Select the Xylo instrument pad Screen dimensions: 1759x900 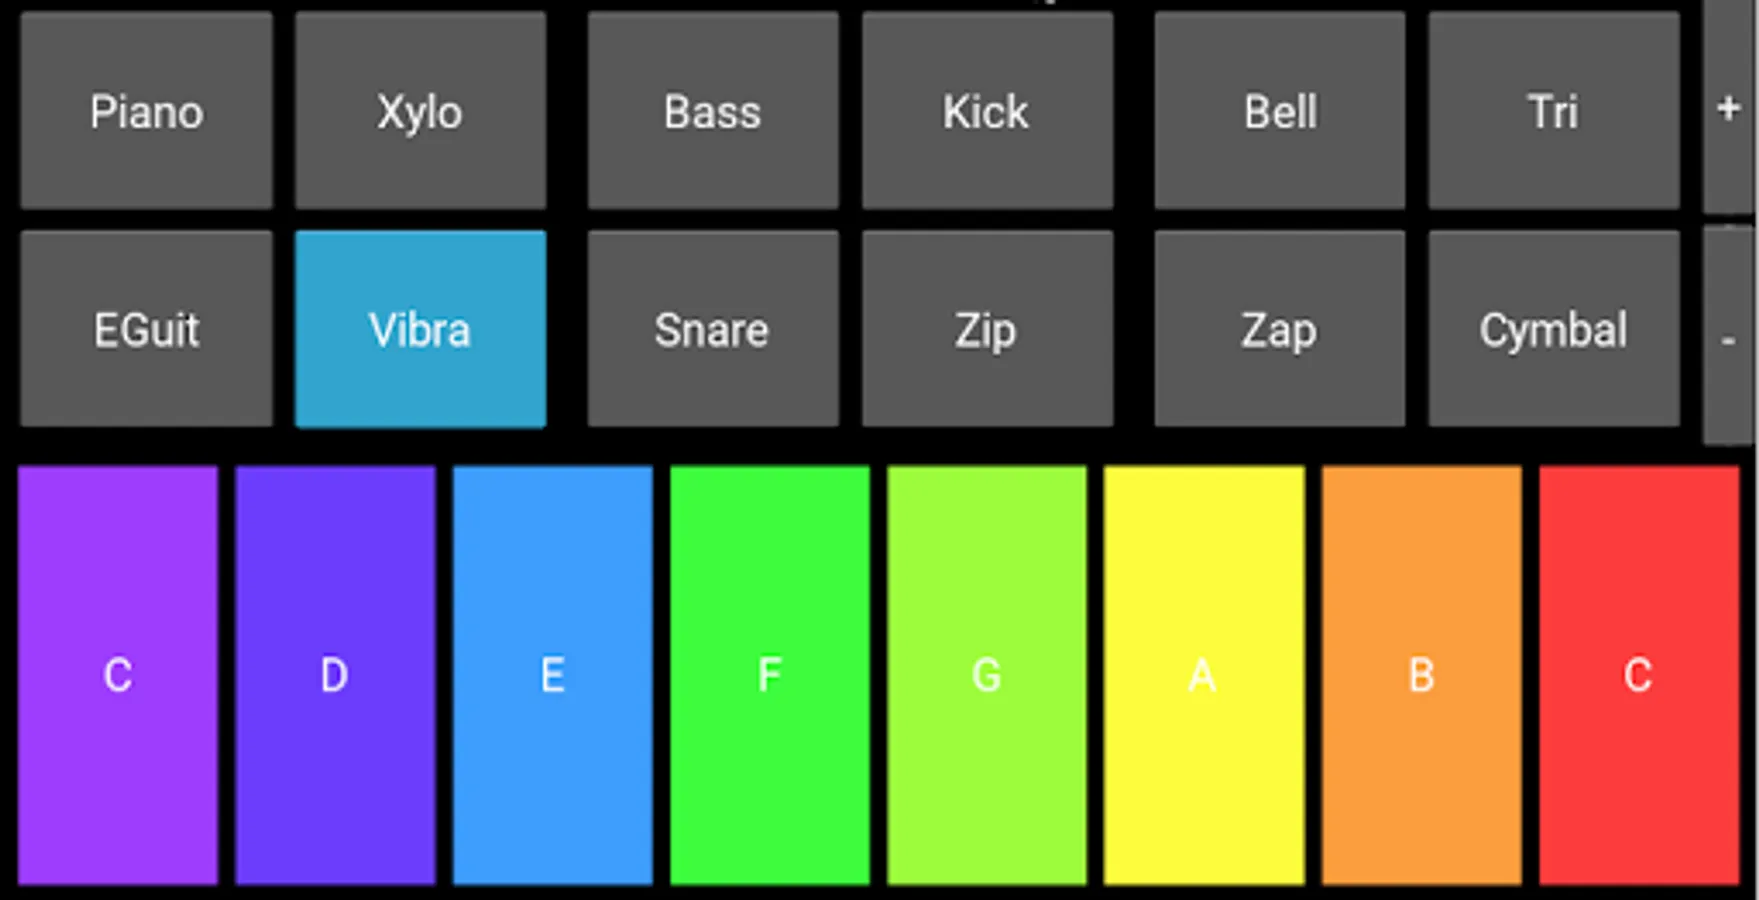420,112
